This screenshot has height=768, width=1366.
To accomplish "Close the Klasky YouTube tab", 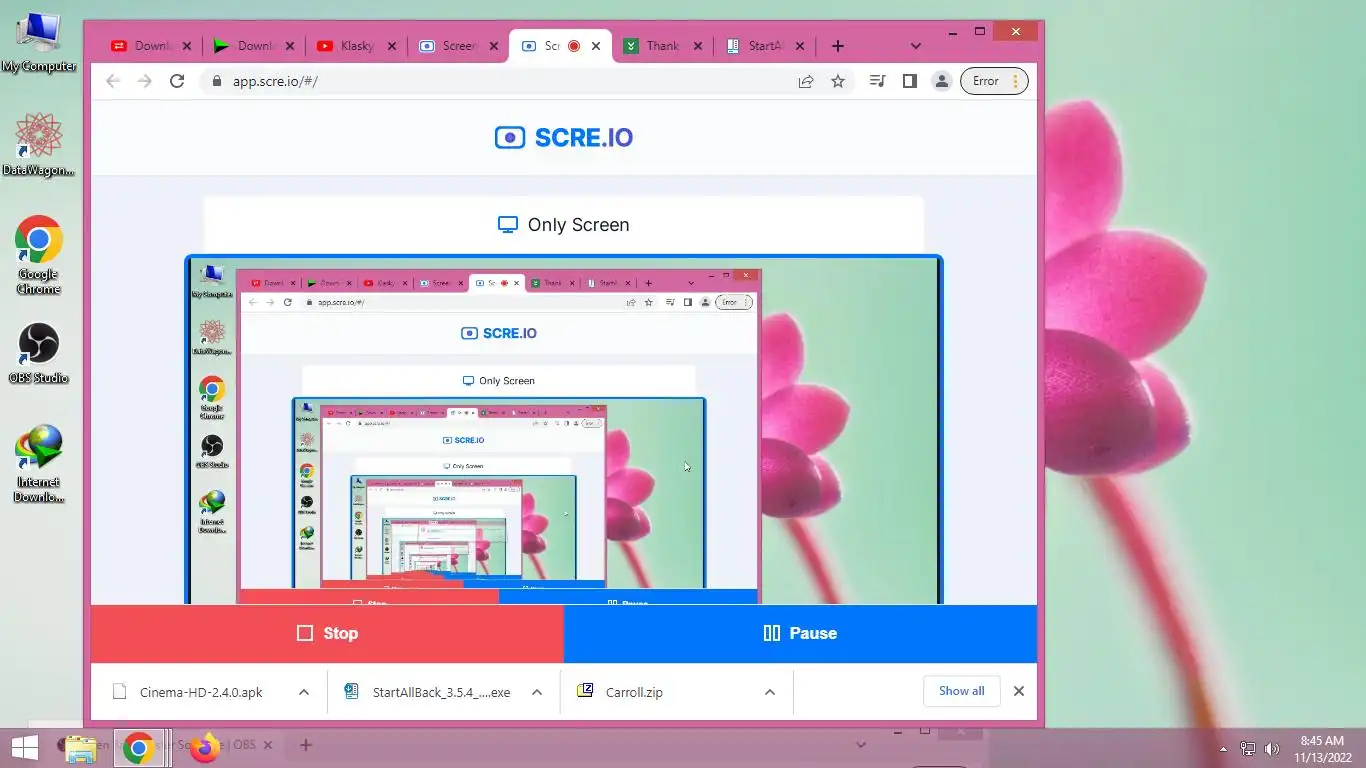I will click(x=392, y=46).
